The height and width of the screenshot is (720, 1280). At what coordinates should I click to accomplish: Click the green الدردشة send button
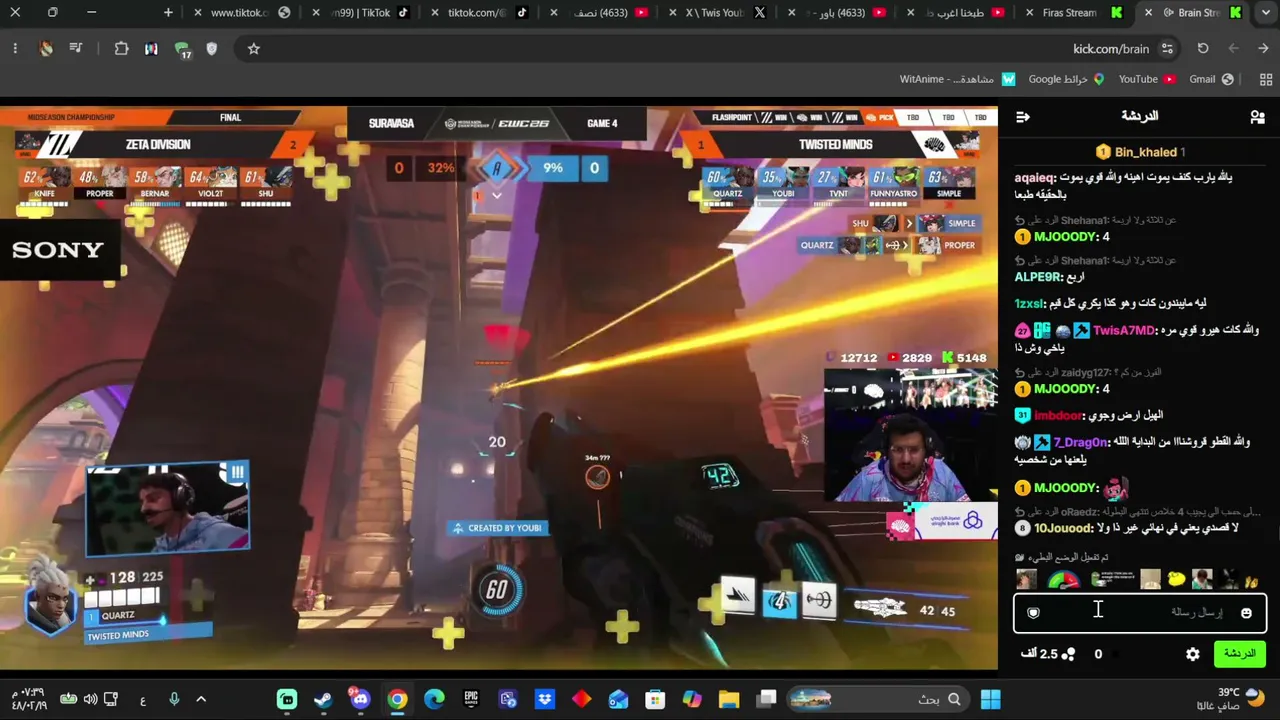[x=1240, y=654]
